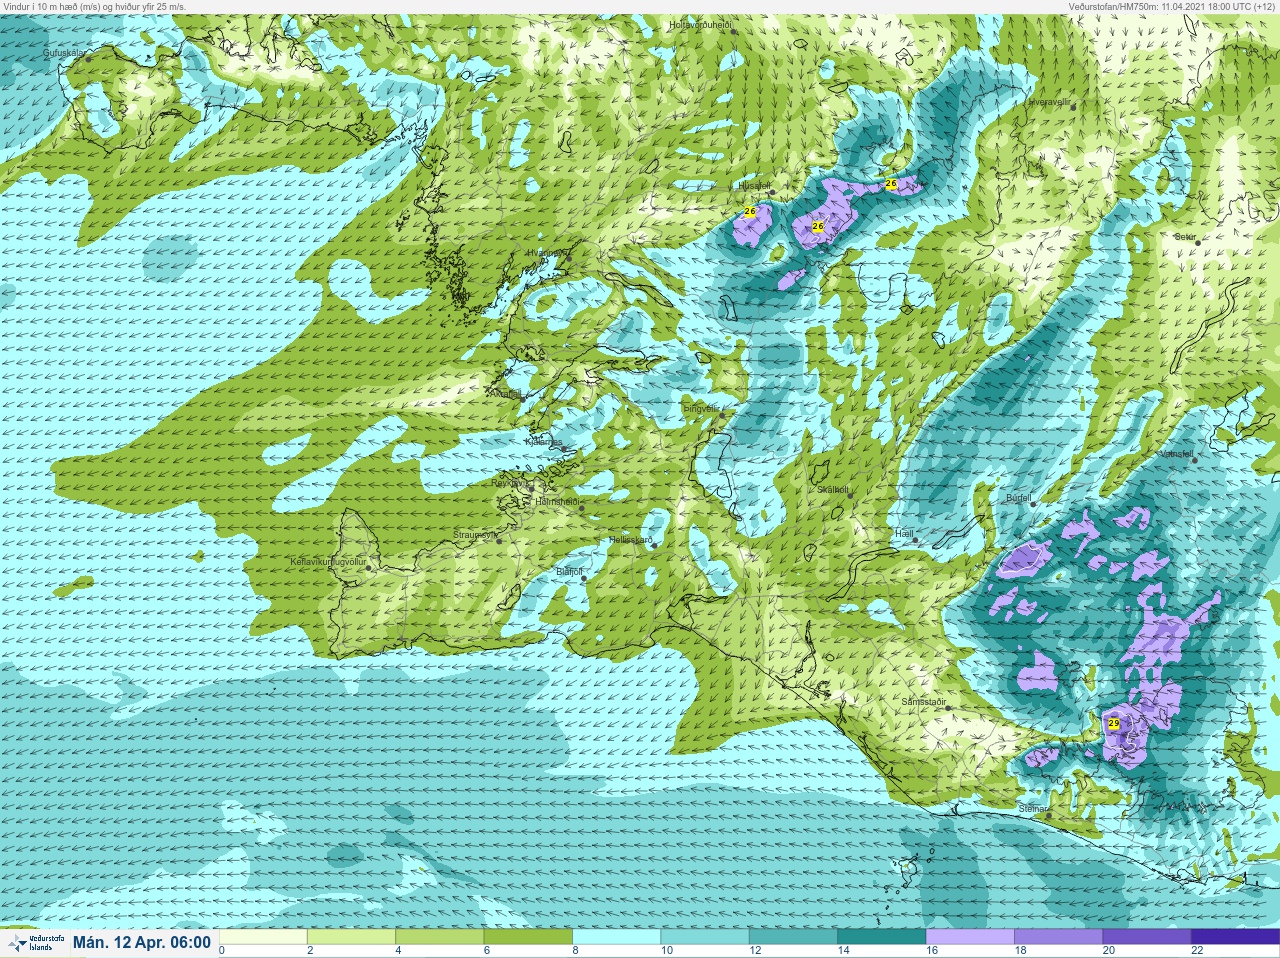The width and height of the screenshot is (1280, 958).
Task: Click the Bláfjöll station label
Action: [568, 572]
